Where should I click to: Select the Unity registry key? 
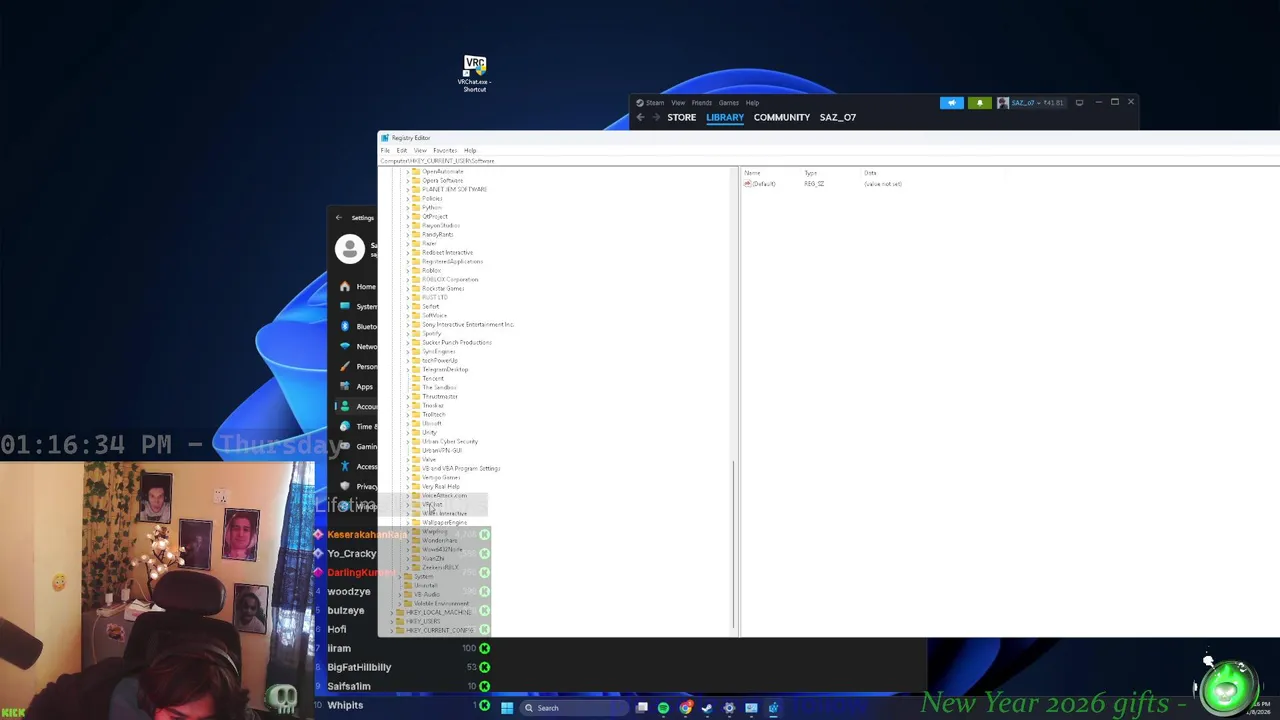click(x=430, y=433)
